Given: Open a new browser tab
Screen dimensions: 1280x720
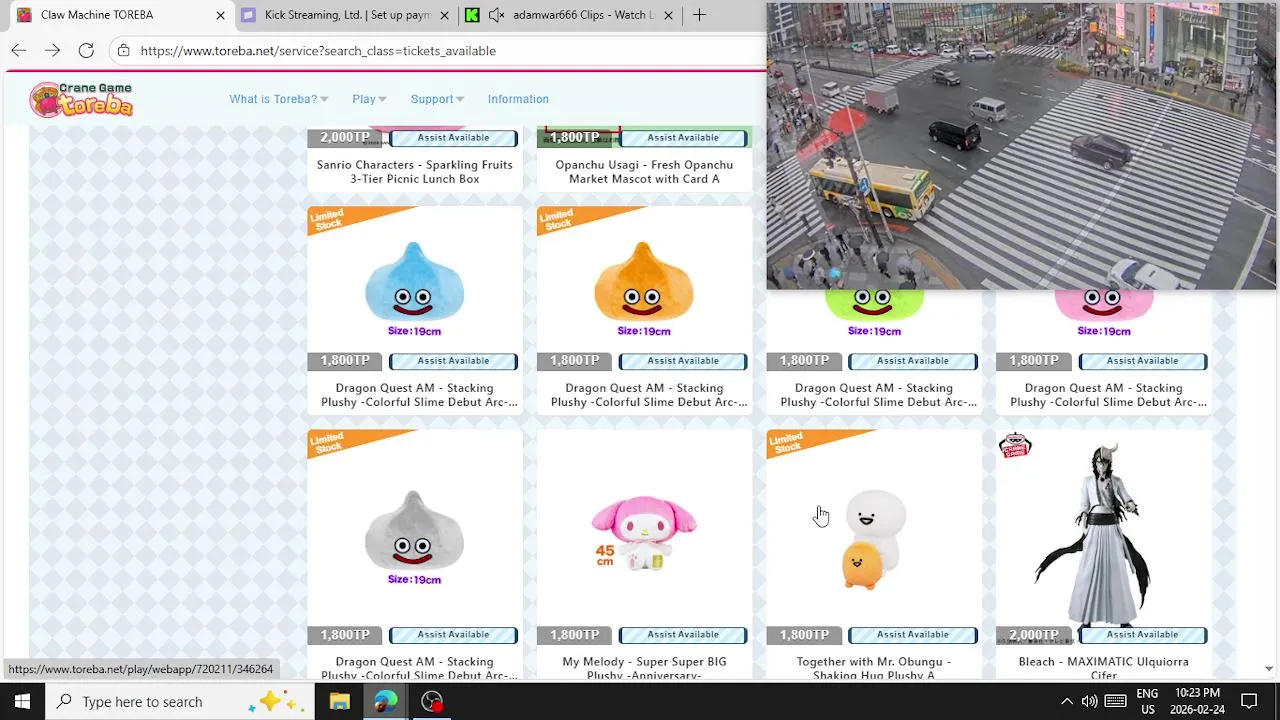Looking at the screenshot, I should 699,15.
